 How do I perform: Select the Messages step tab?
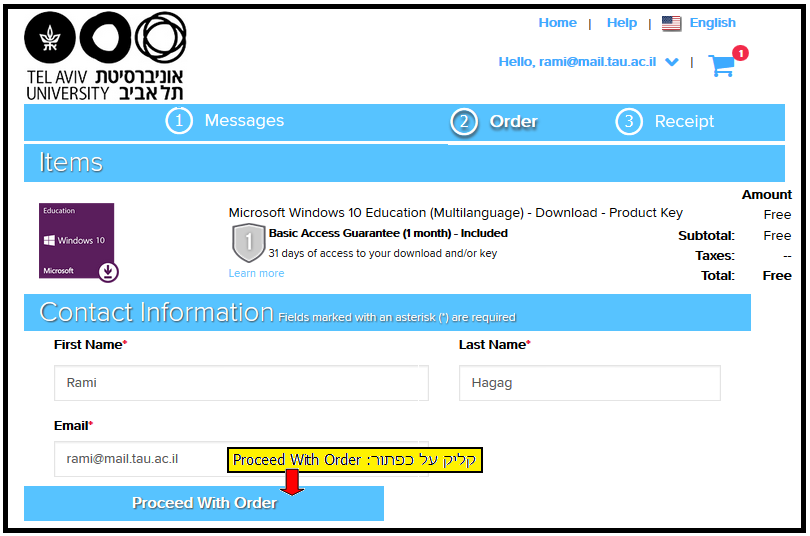(x=225, y=121)
